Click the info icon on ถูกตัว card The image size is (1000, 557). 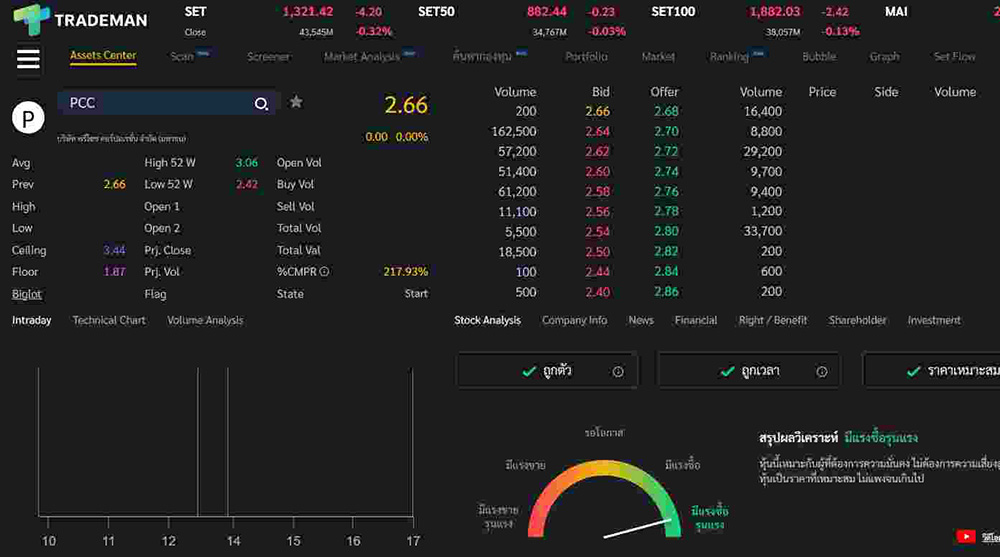click(x=618, y=371)
